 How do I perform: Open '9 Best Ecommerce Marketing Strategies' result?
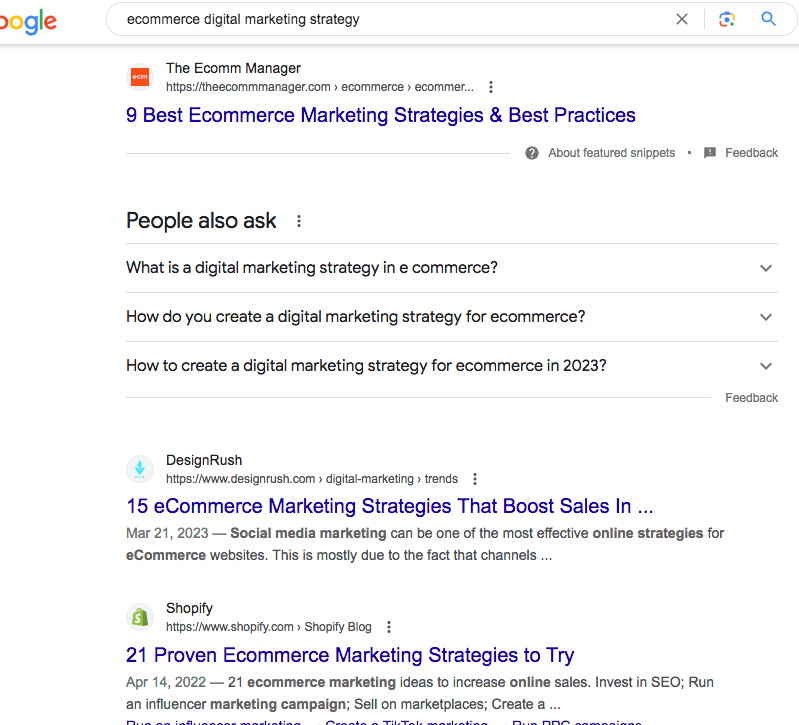[381, 115]
